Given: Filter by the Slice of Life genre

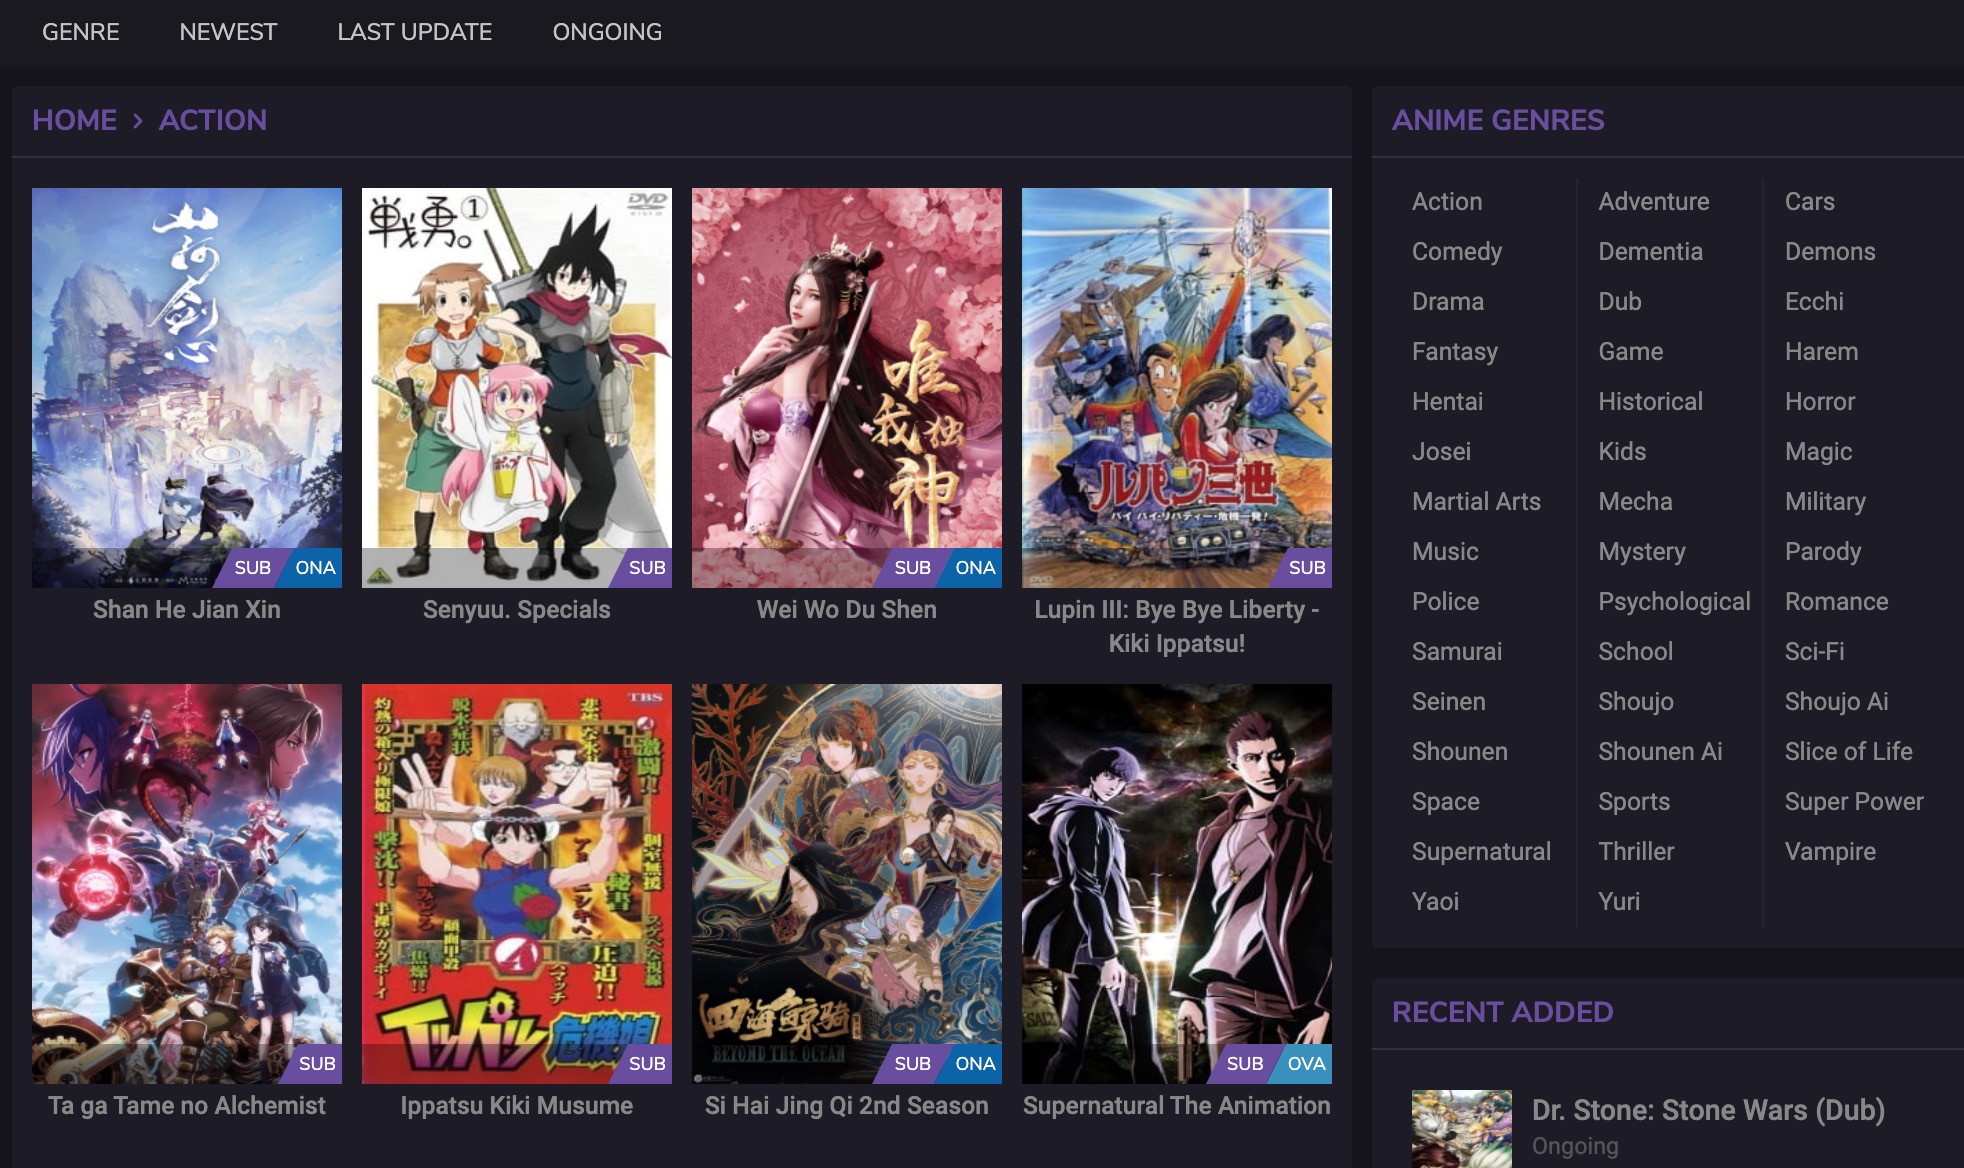Looking at the screenshot, I should pyautogui.click(x=1848, y=751).
